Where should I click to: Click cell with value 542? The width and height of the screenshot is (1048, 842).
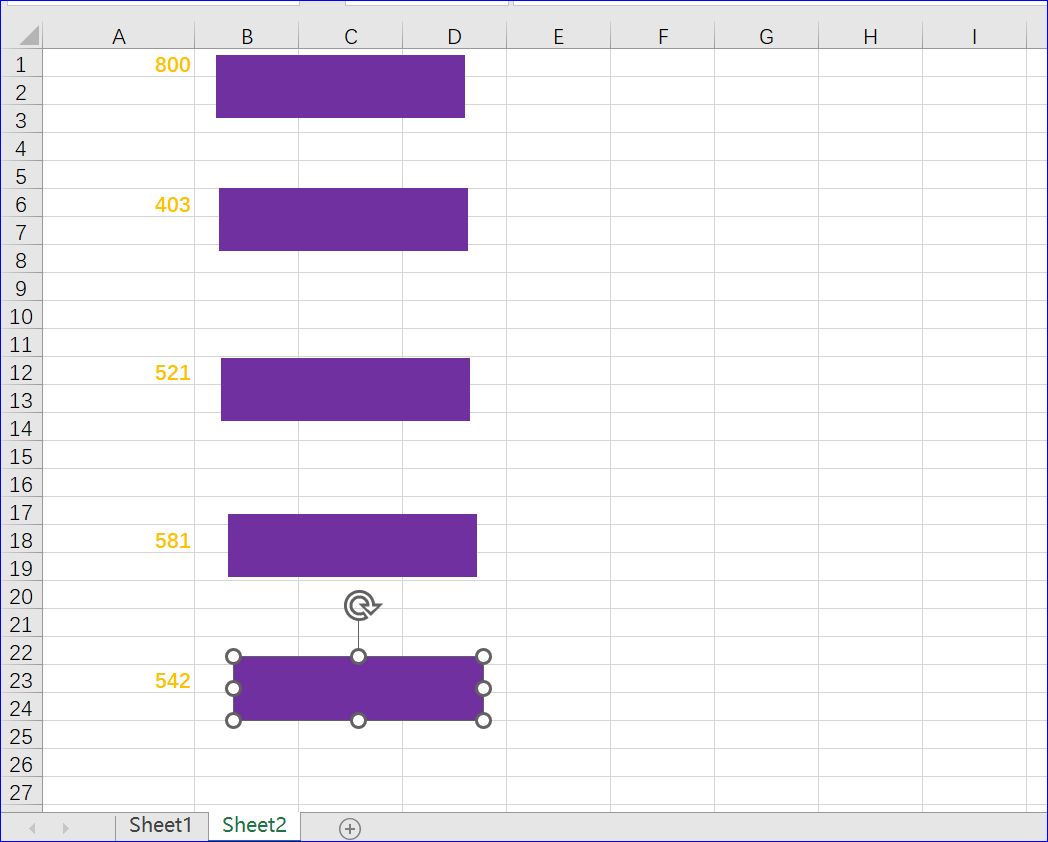[x=118, y=679]
